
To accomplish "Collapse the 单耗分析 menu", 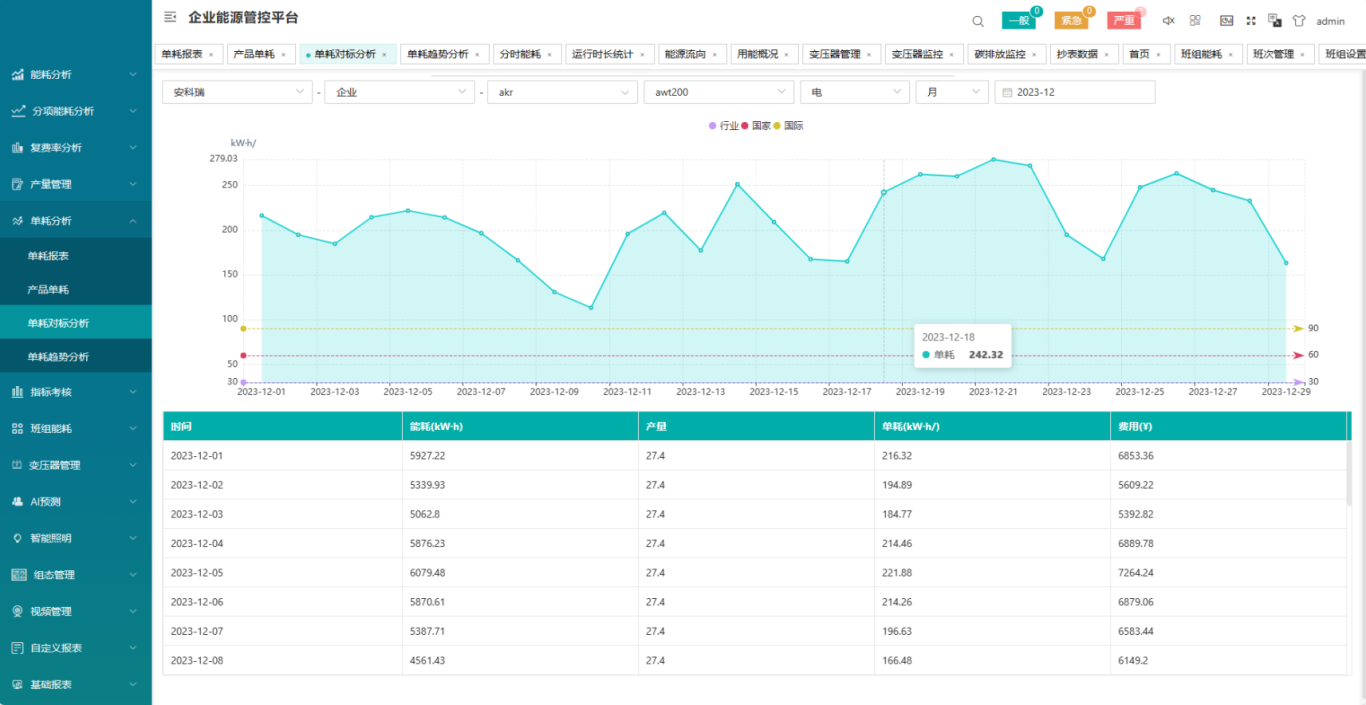I will 76,221.
